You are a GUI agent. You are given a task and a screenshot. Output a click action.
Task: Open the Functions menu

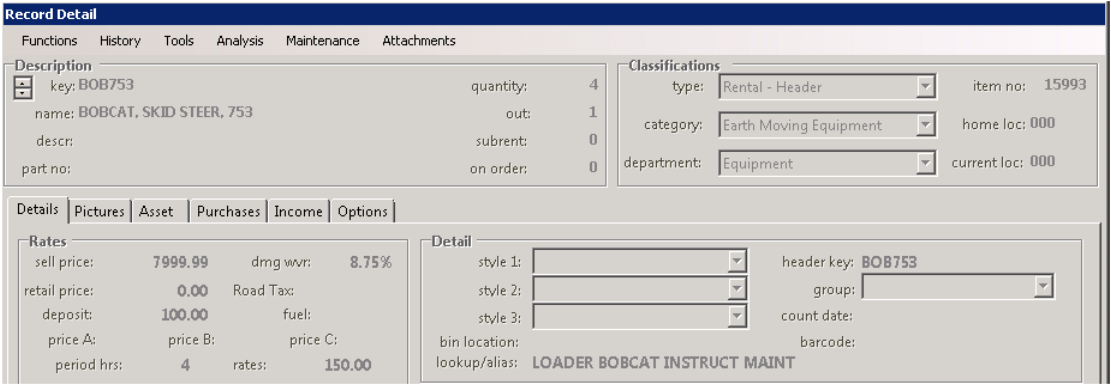(50, 41)
